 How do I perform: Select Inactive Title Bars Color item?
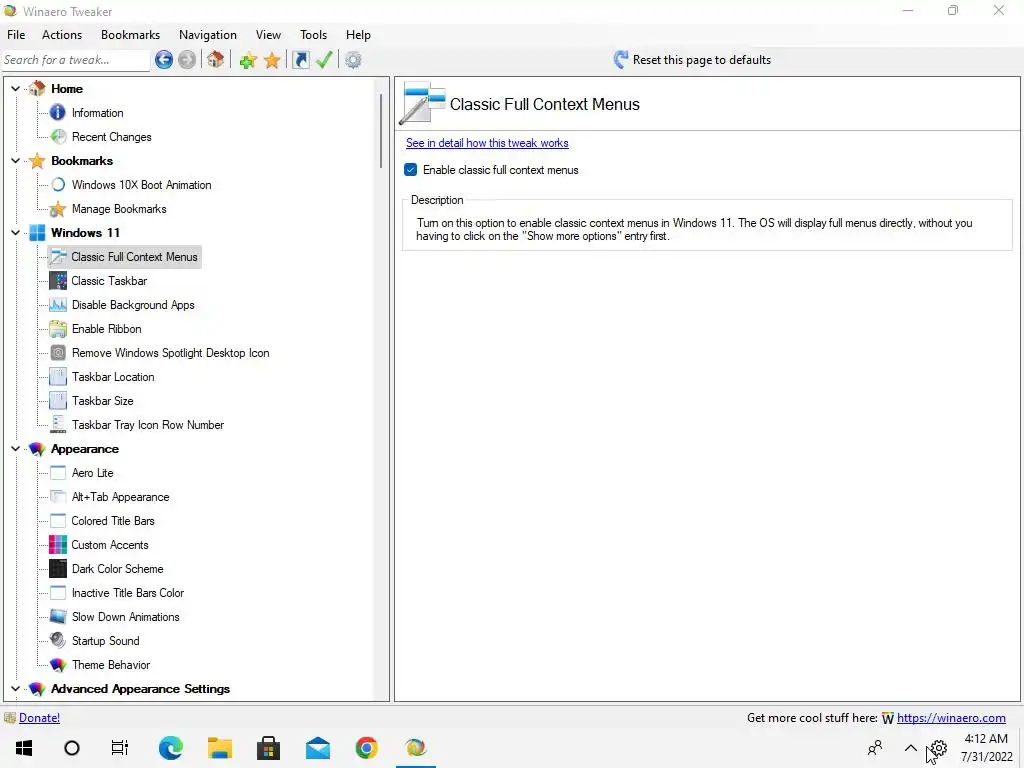click(128, 593)
